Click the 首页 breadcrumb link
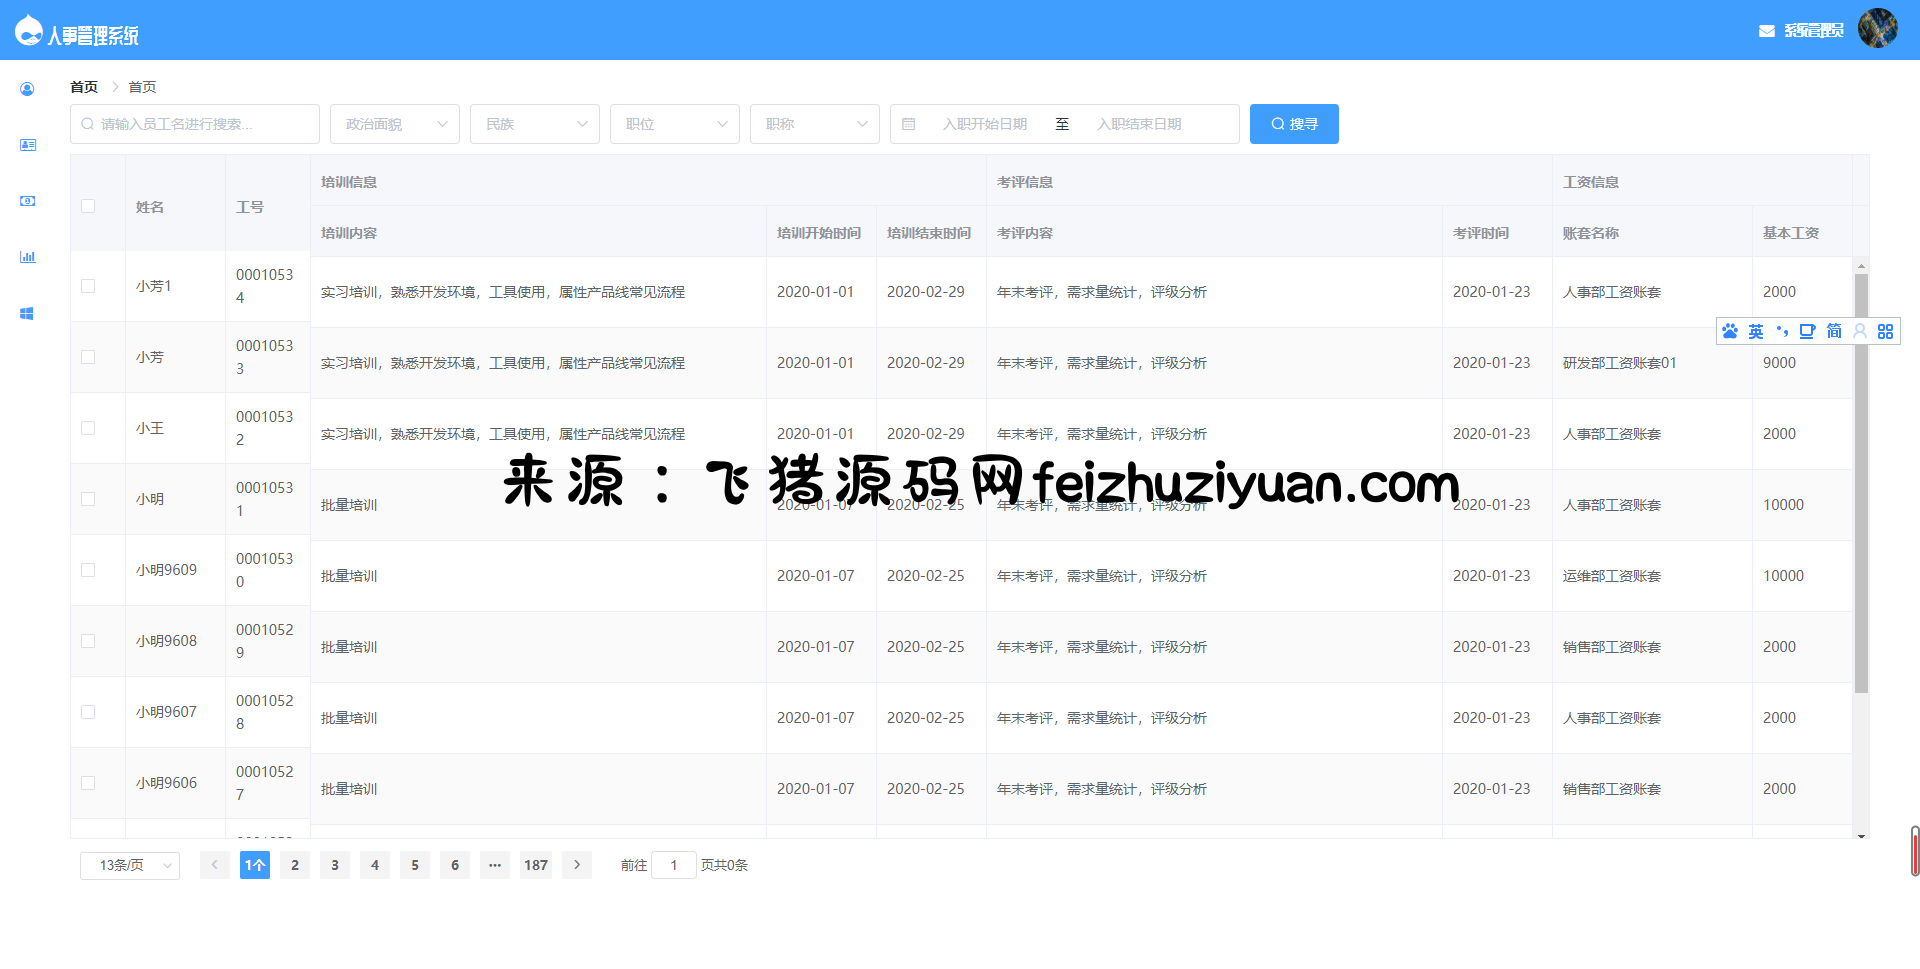Viewport: 1920px width, 969px height. pyautogui.click(x=84, y=87)
